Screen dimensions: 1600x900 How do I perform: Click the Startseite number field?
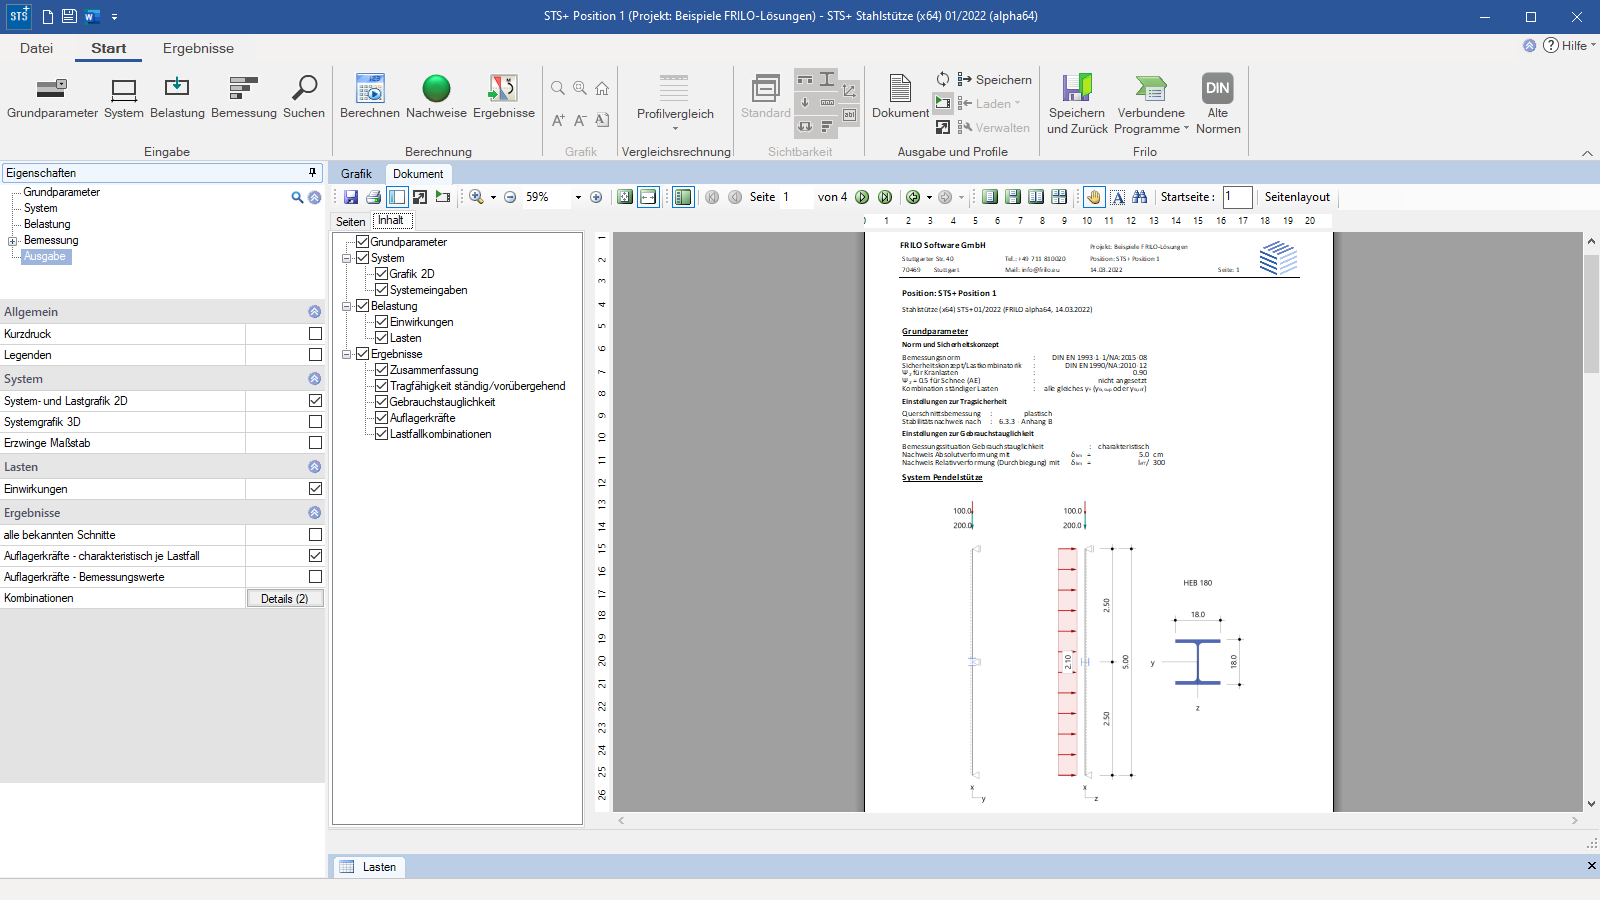click(1237, 197)
